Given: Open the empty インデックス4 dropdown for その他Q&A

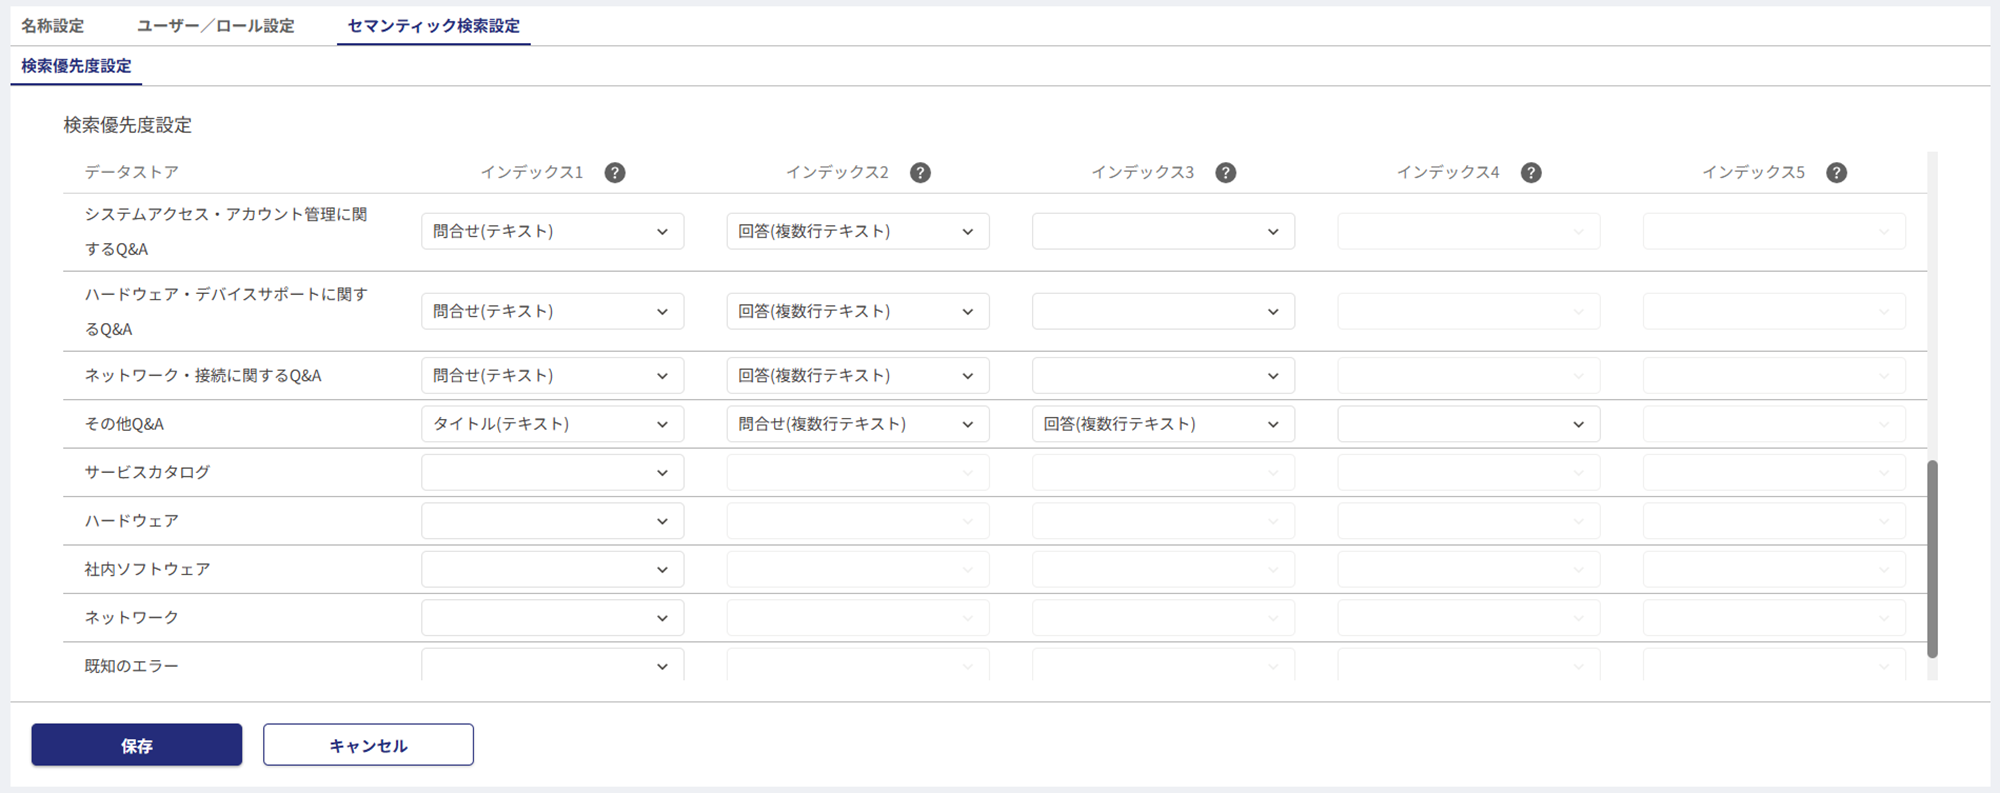Looking at the screenshot, I should (x=1468, y=424).
